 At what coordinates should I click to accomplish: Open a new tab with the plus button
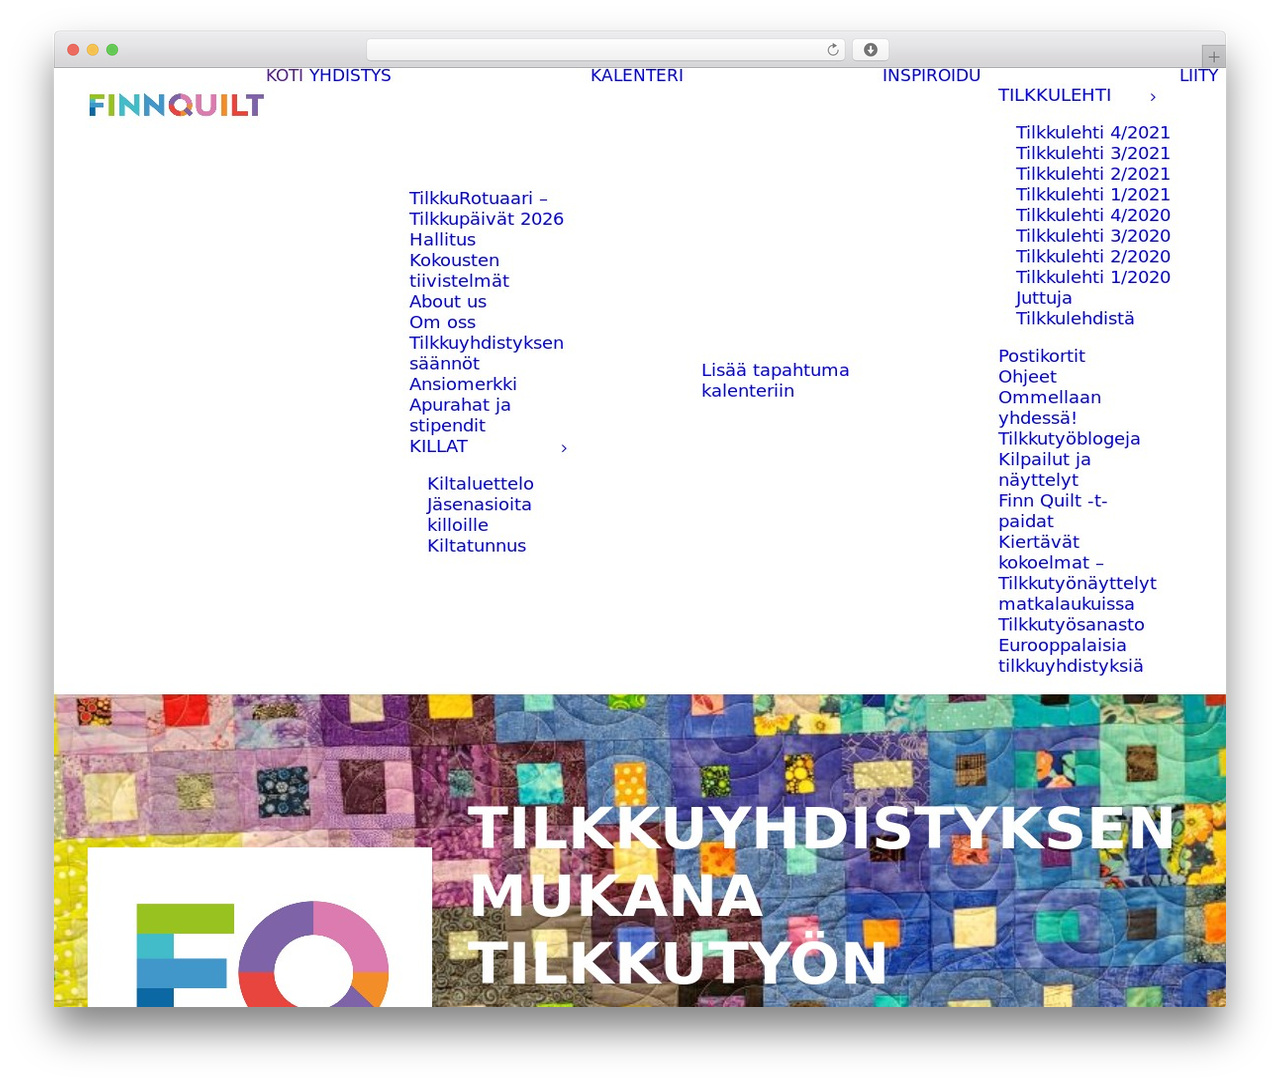point(1213,57)
